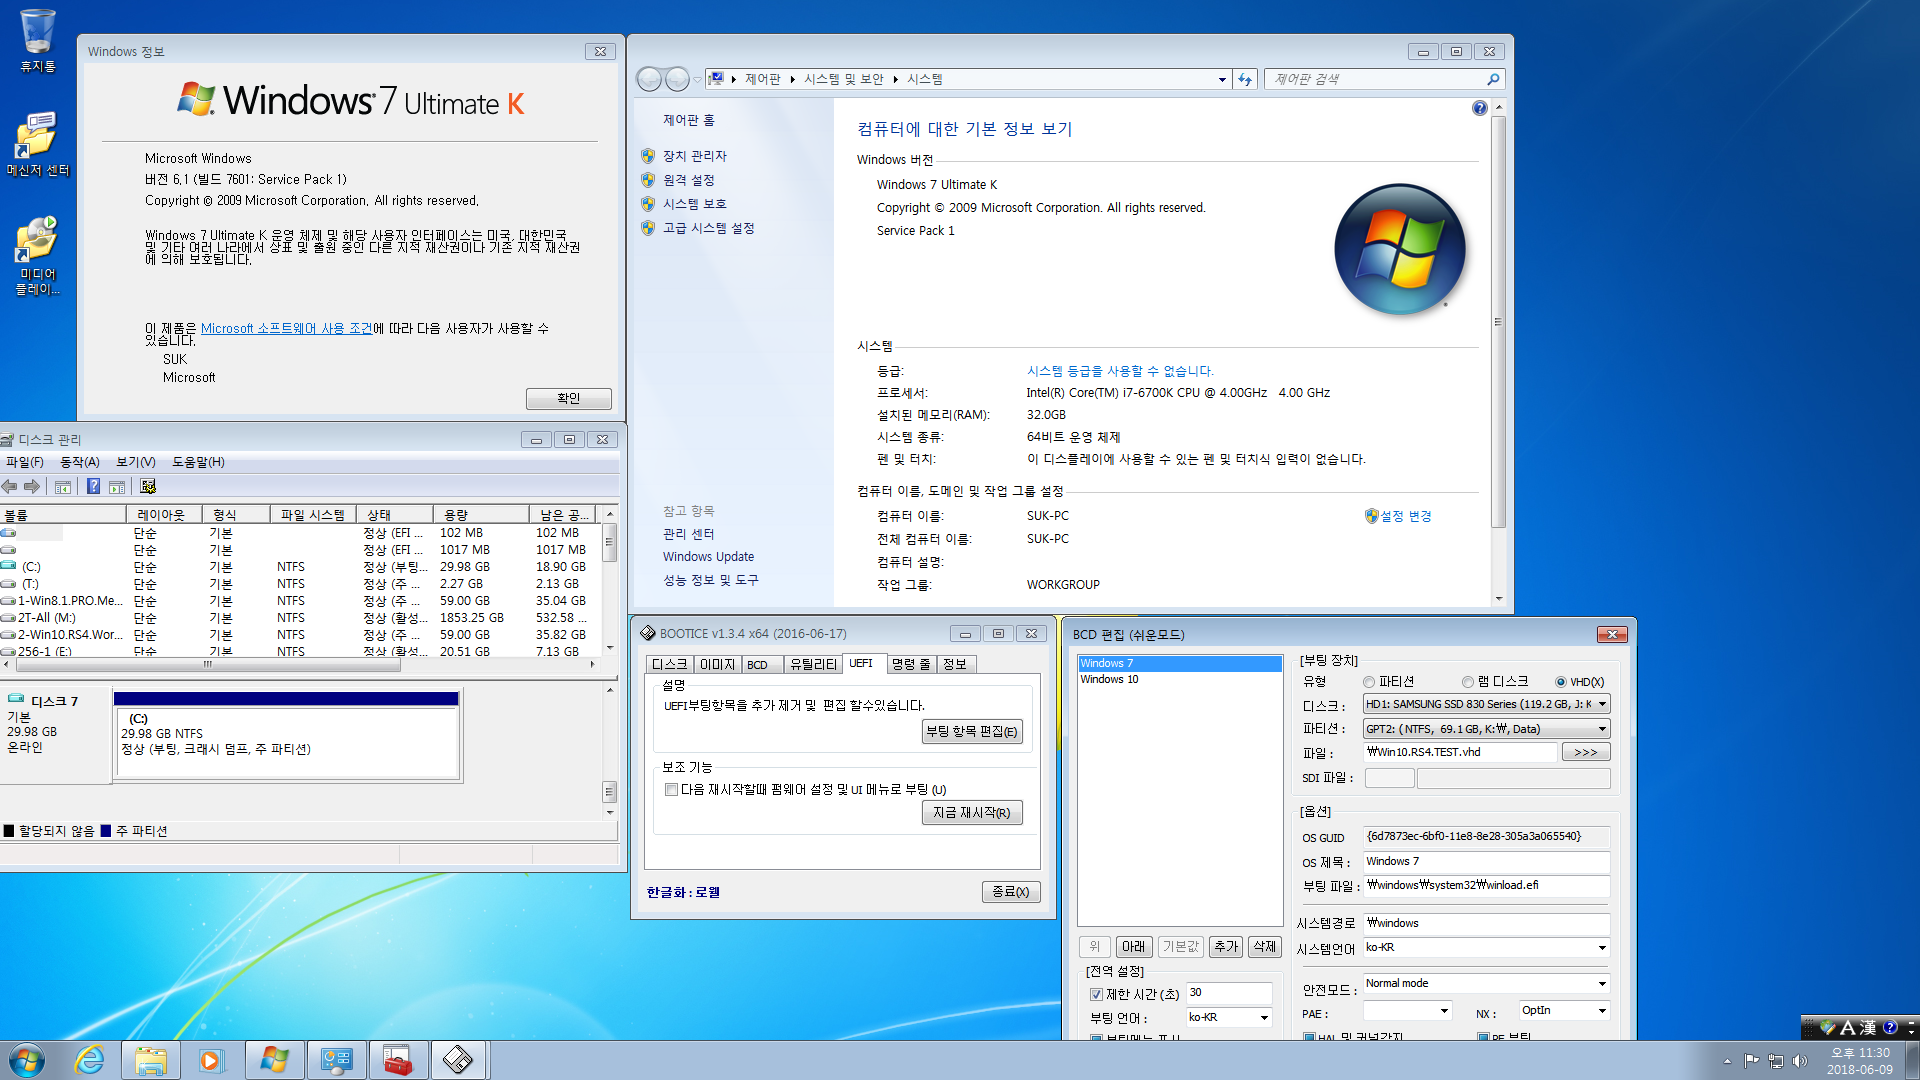Open Windows Explorer from the taskbar
This screenshot has width=1920, height=1080.
tap(151, 1060)
